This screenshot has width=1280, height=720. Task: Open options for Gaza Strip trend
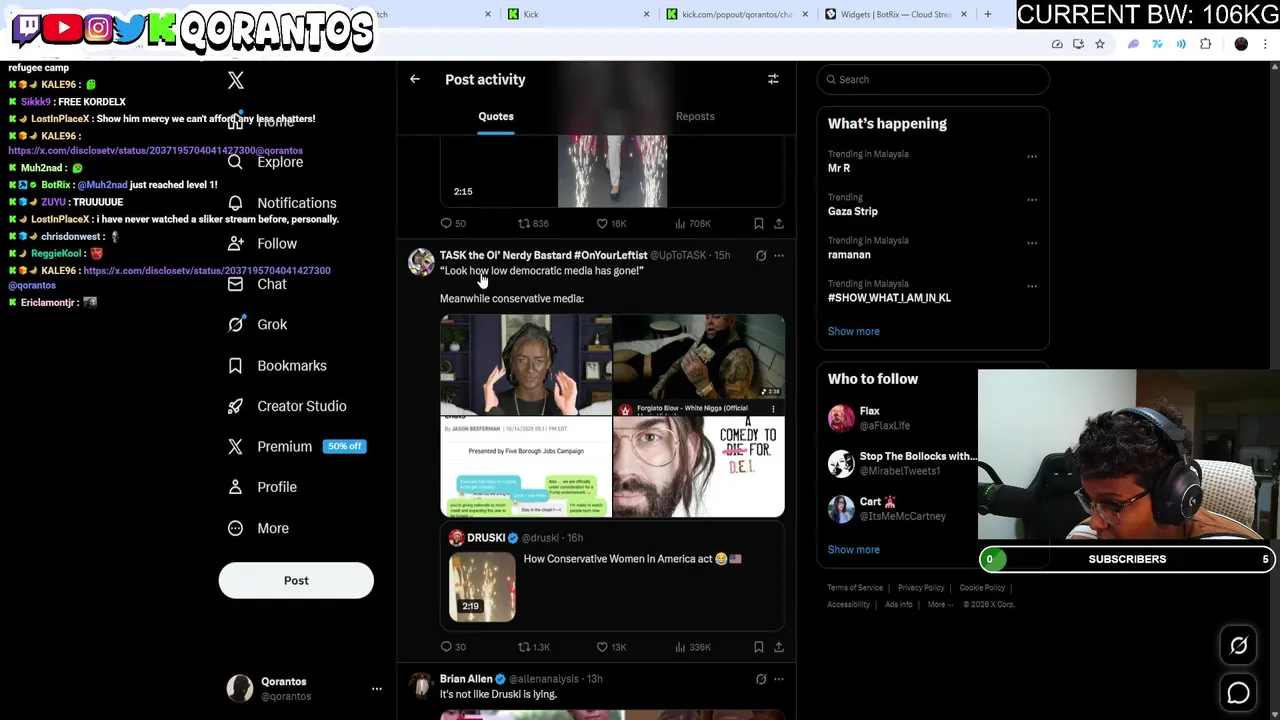1032,199
